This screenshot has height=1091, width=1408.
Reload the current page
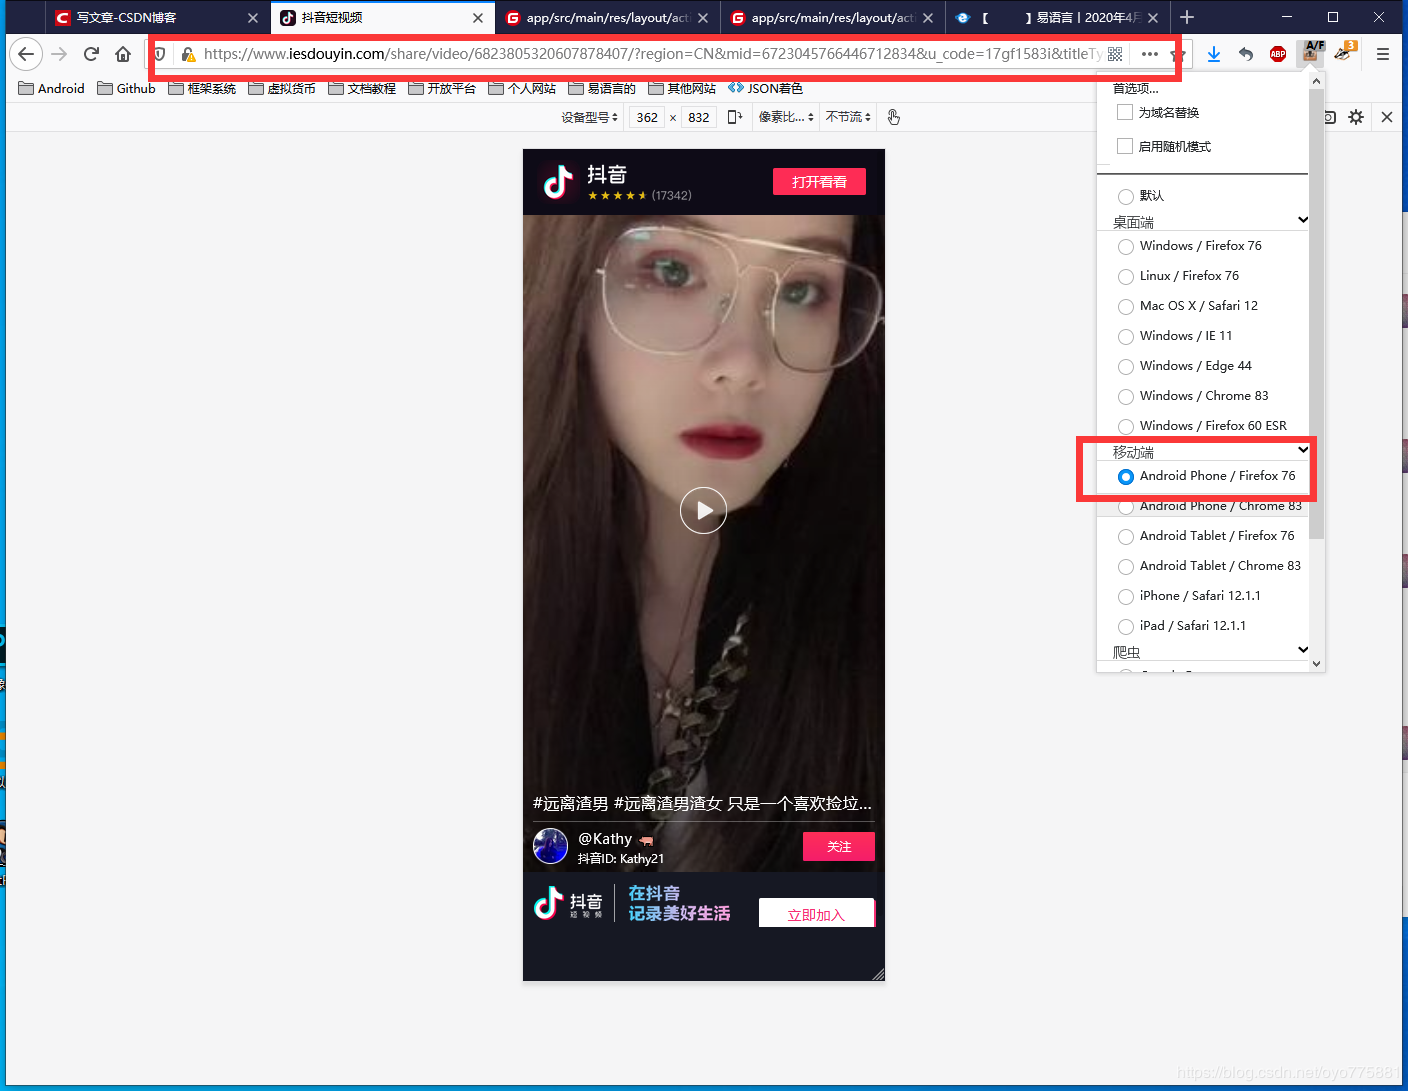pyautogui.click(x=91, y=54)
